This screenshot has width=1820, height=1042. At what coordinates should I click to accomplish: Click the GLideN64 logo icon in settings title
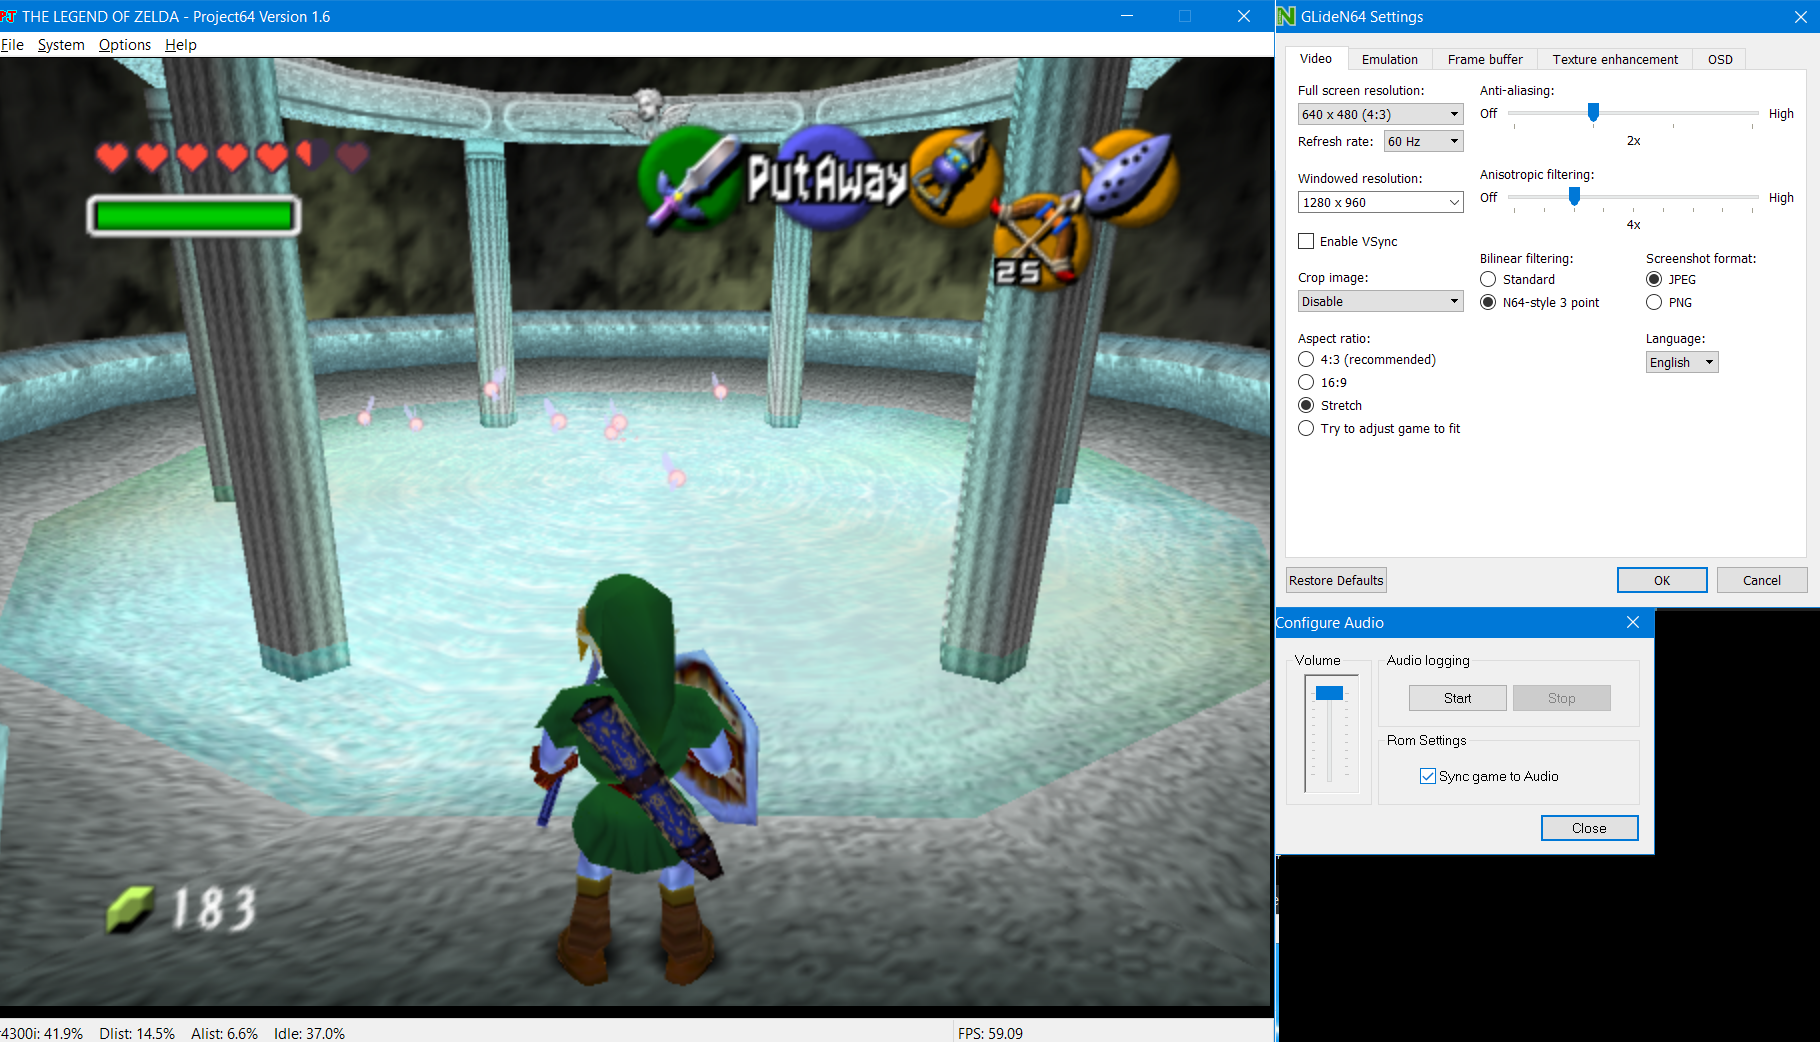coord(1286,16)
